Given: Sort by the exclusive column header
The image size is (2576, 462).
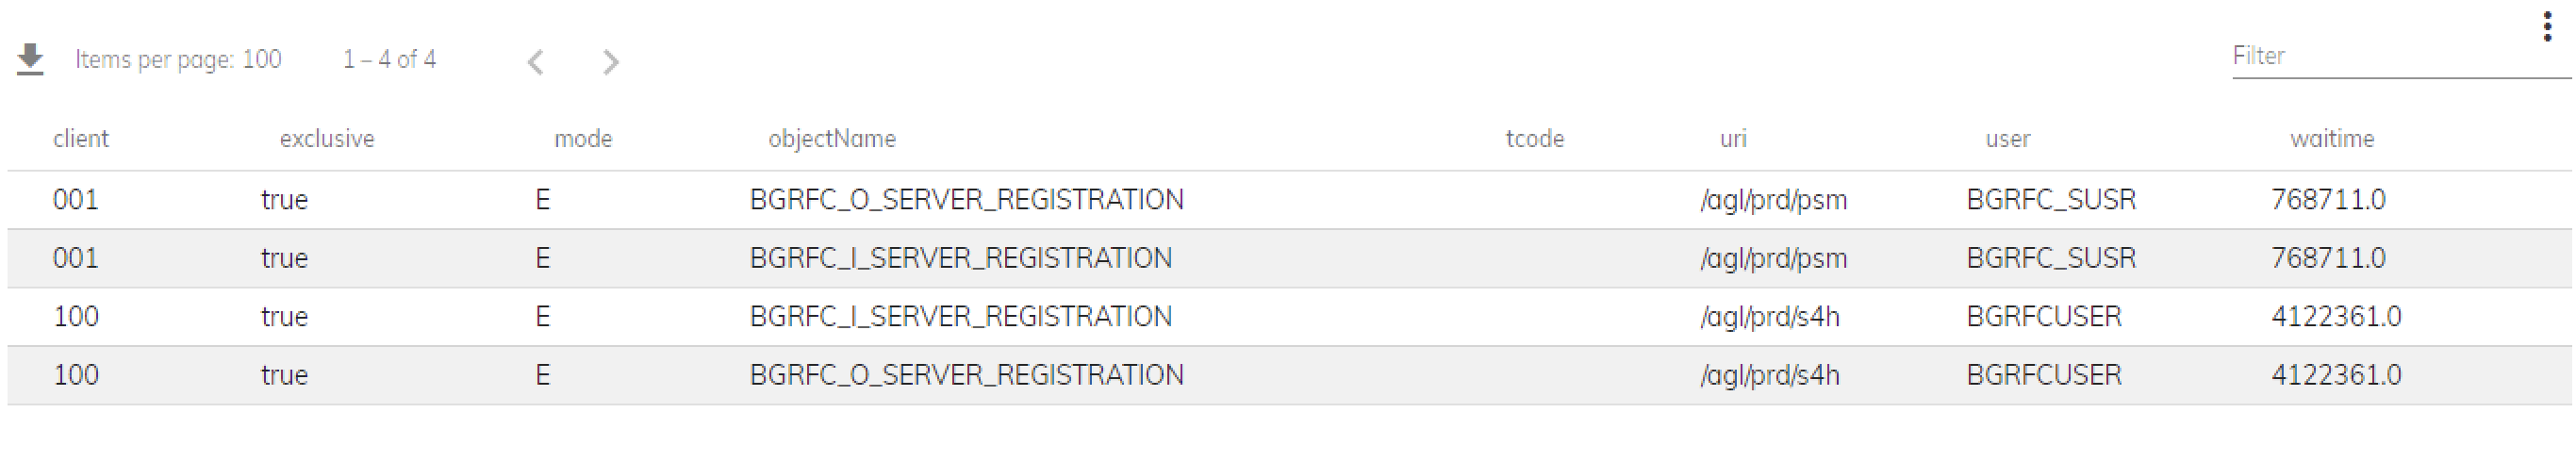Looking at the screenshot, I should tap(327, 139).
